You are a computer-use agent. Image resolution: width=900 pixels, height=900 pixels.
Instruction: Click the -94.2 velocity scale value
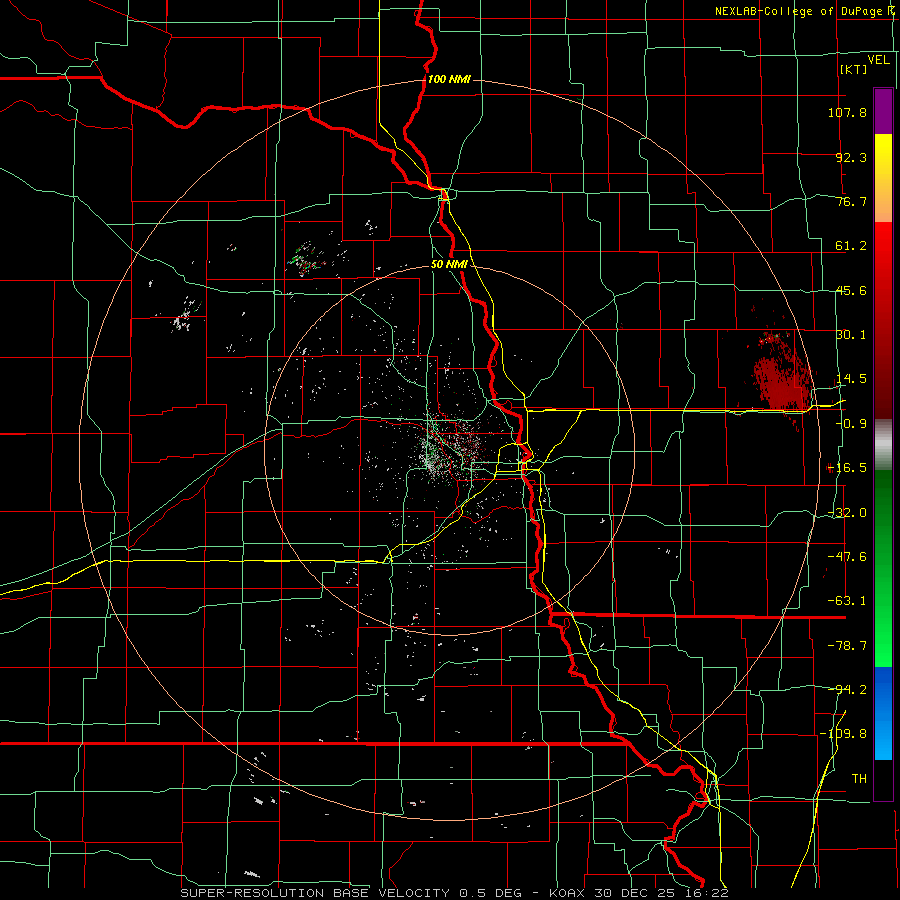tap(847, 689)
